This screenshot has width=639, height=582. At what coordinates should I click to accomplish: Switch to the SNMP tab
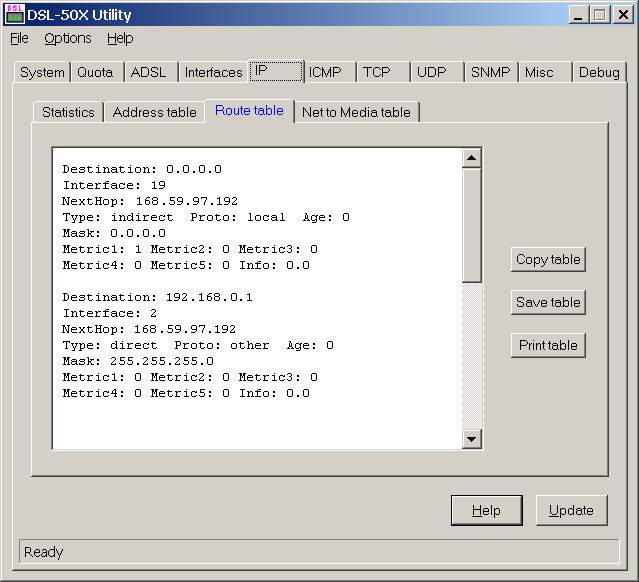pos(491,72)
